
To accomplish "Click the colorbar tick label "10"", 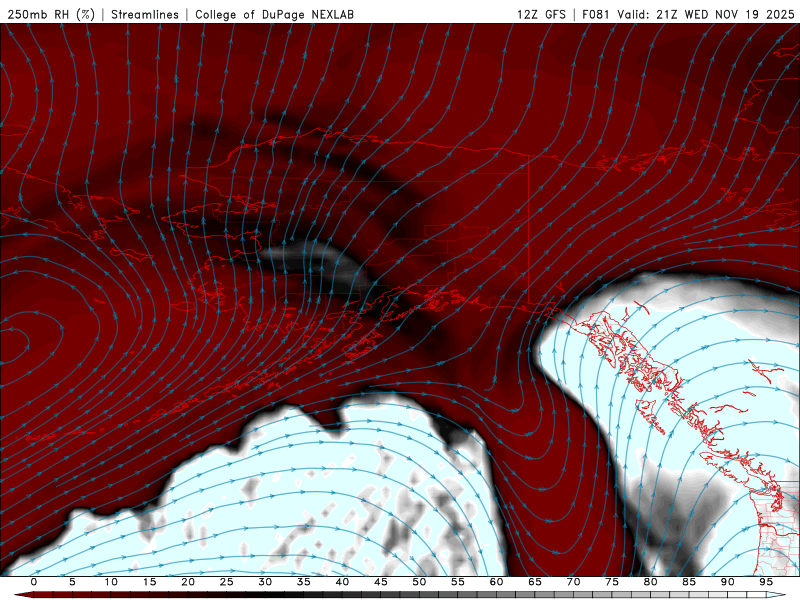I will pos(111,582).
